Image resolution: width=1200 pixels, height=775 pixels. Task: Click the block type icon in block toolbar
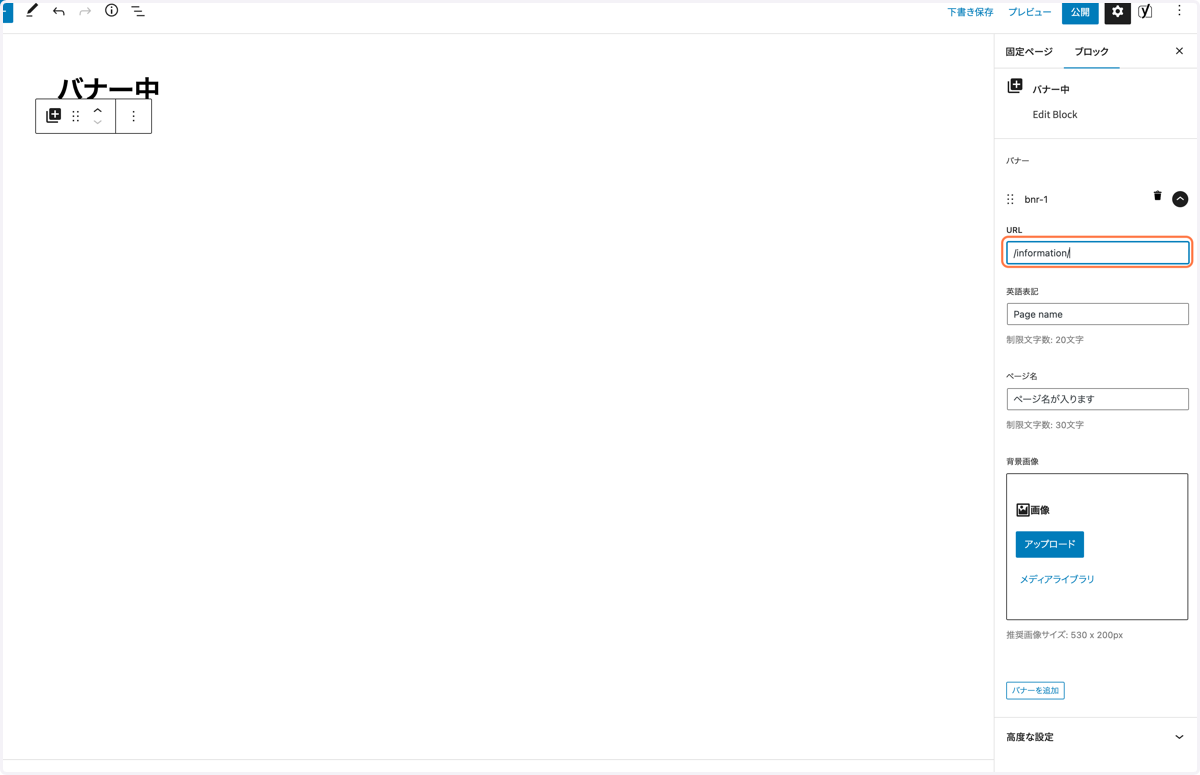click(54, 116)
